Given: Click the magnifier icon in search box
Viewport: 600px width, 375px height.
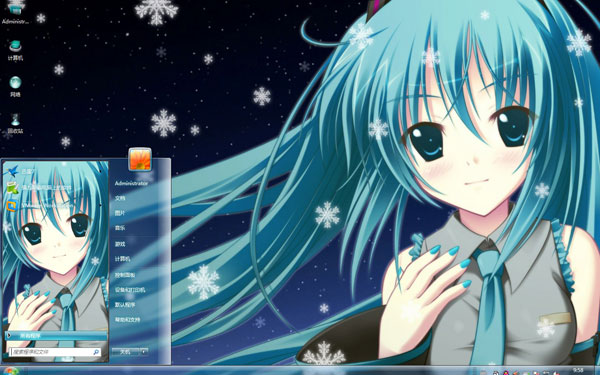Looking at the screenshot, I should (x=96, y=352).
